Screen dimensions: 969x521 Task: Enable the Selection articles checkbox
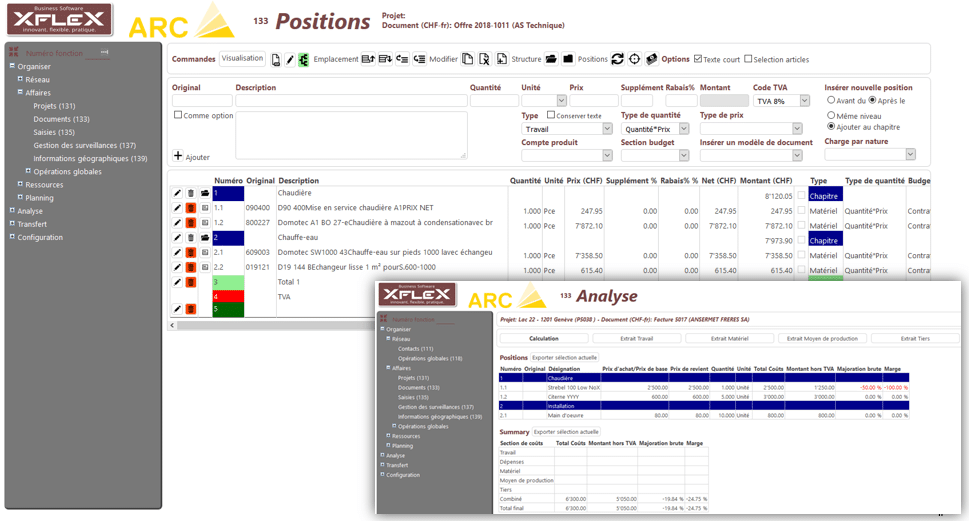748,59
